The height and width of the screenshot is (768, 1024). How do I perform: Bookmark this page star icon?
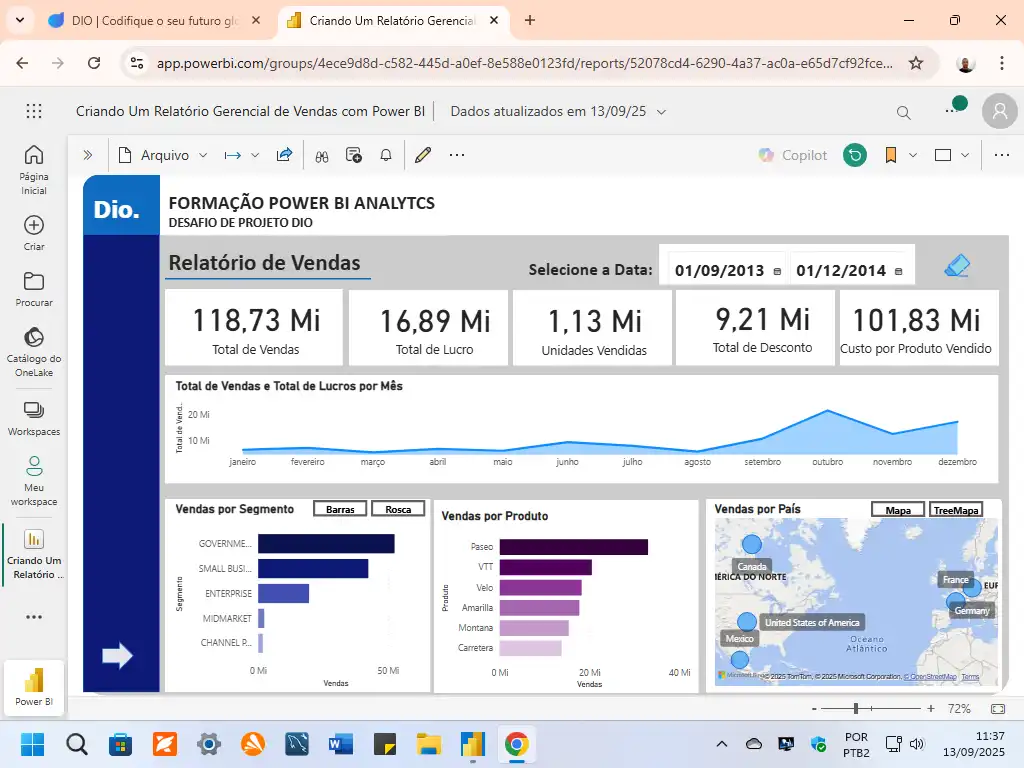[916, 63]
